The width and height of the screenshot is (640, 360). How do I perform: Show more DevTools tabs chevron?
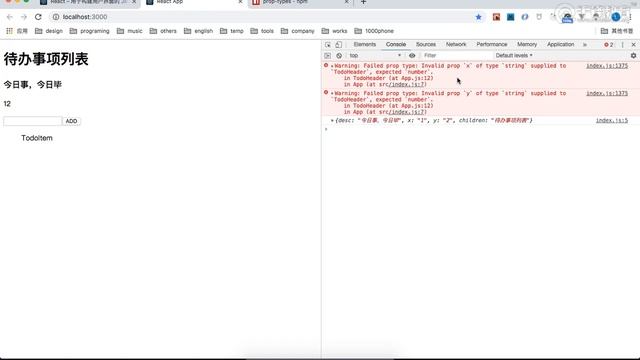[585, 44]
